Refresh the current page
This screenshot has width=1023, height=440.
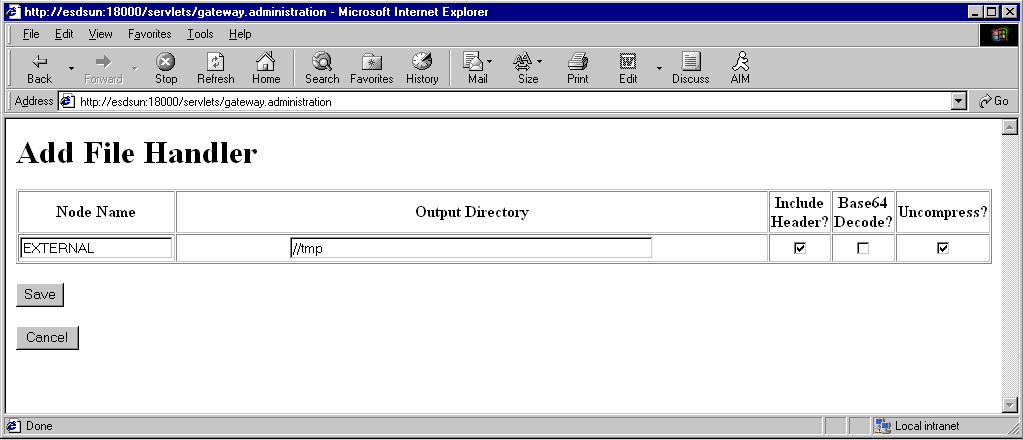click(215, 68)
